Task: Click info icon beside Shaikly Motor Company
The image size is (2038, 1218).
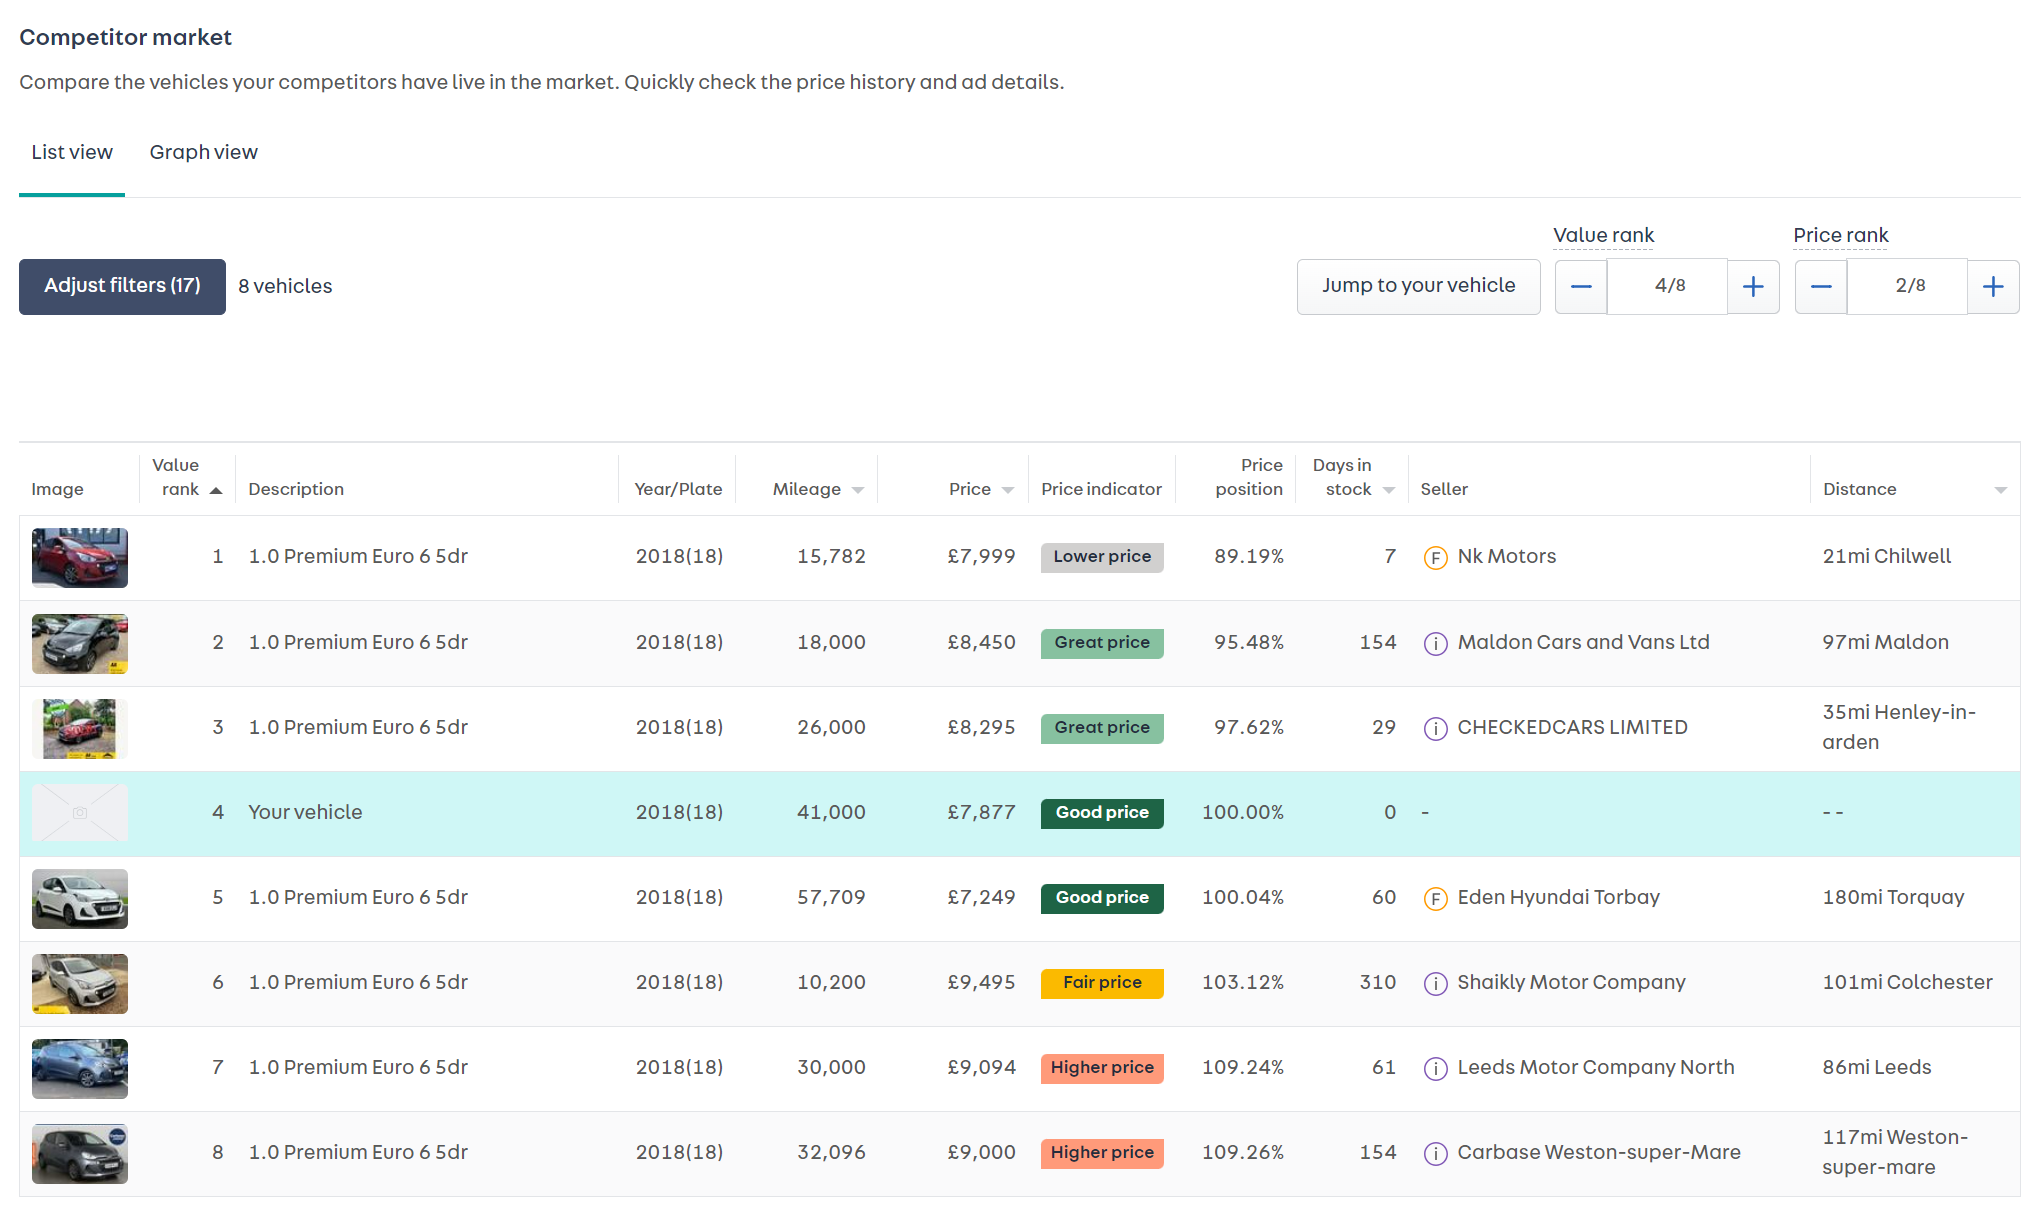Action: 1435,984
